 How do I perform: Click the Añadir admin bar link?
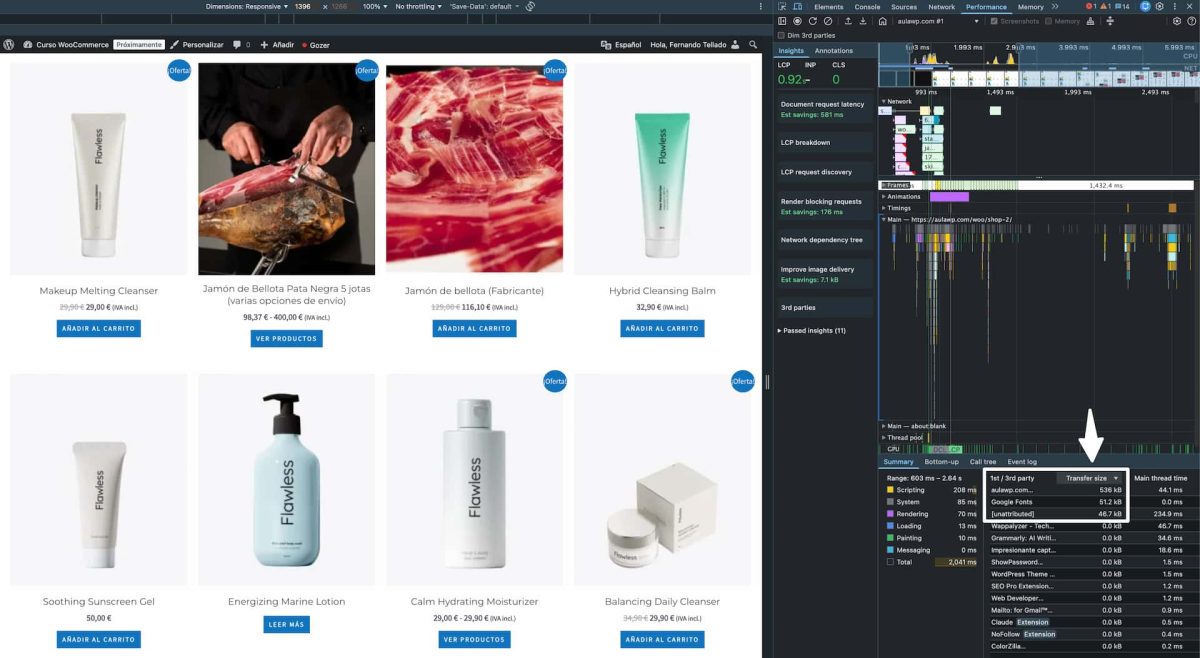coord(277,45)
